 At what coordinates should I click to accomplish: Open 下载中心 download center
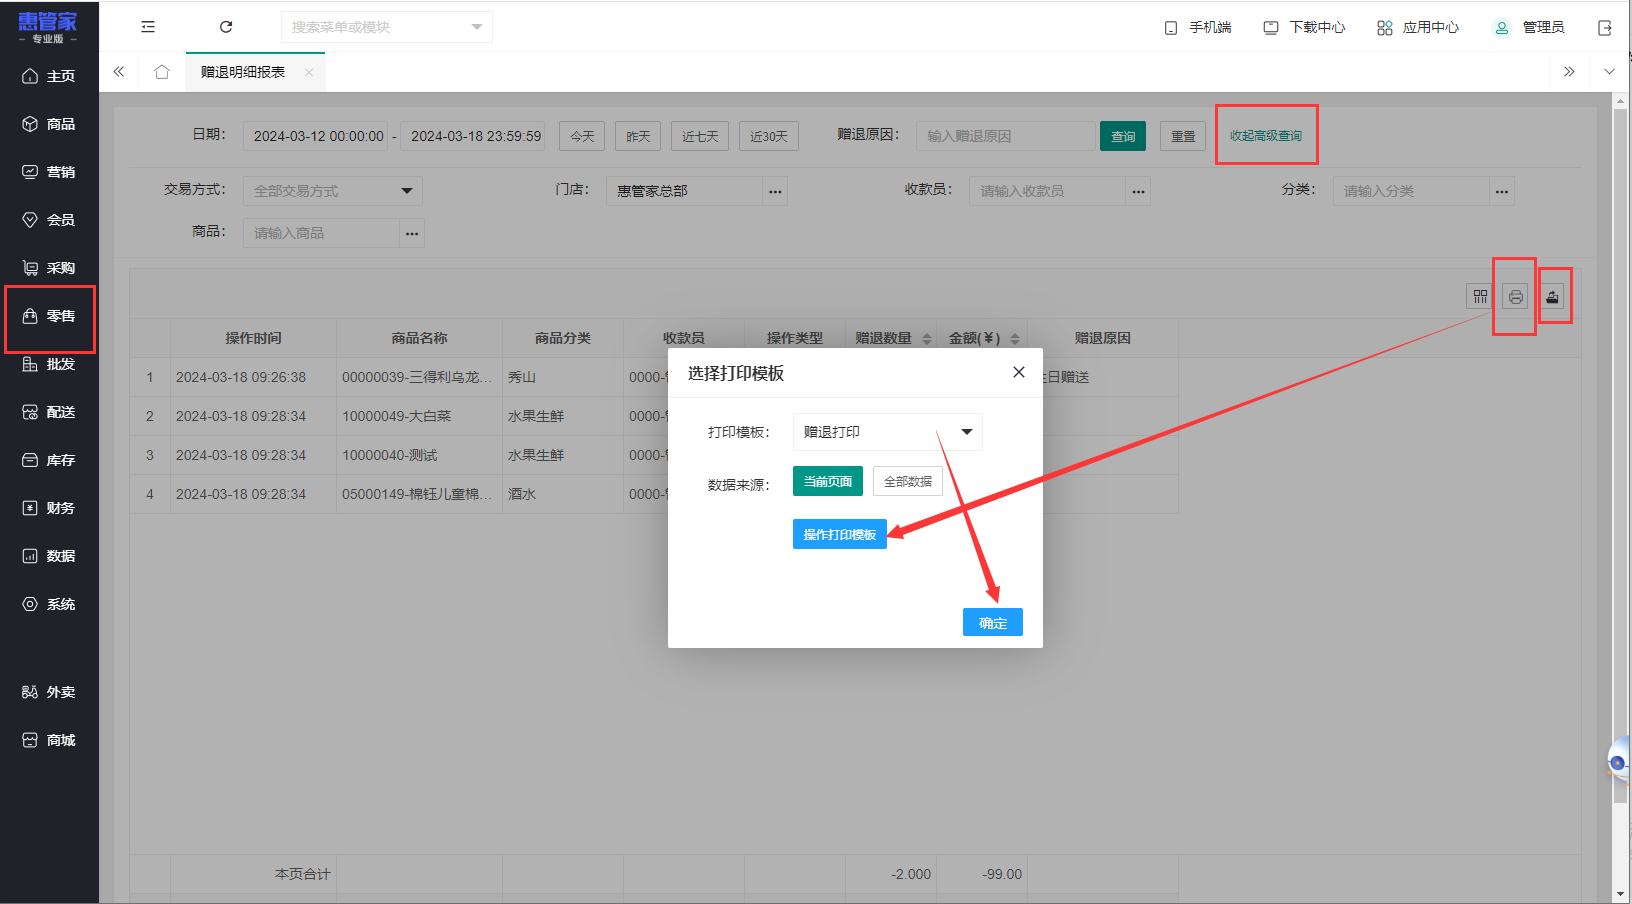(x=1305, y=27)
